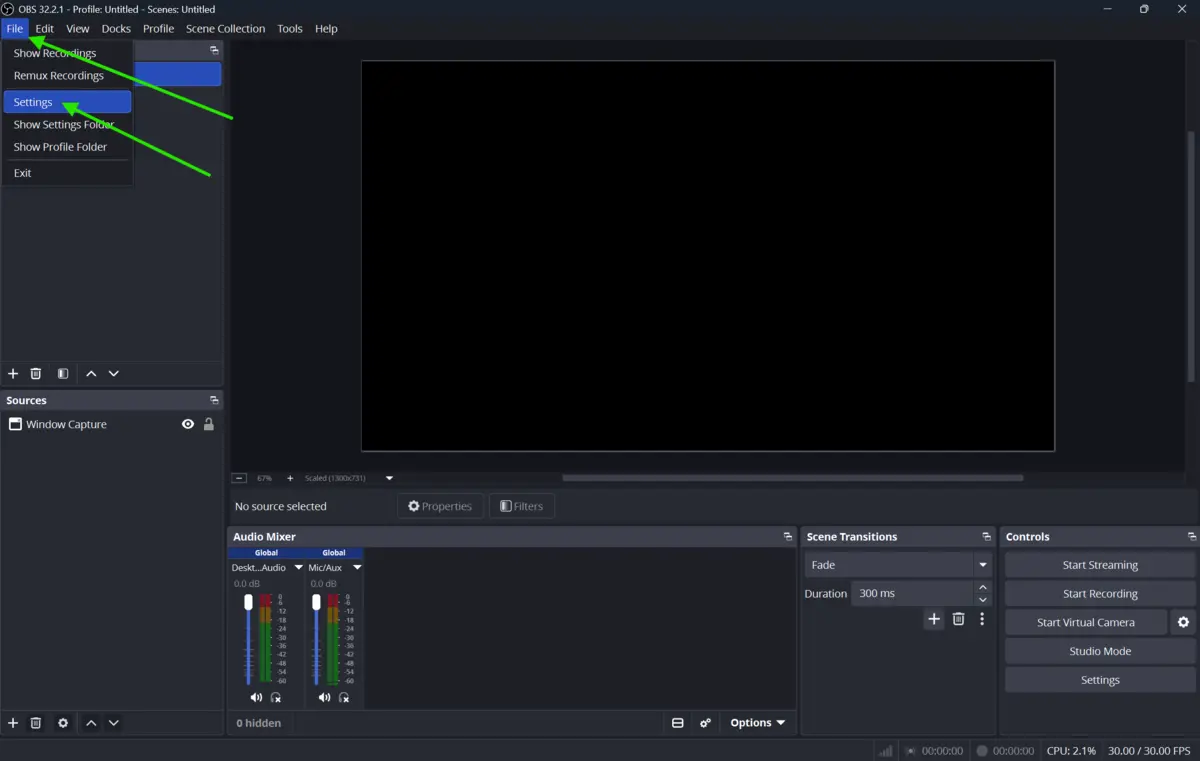Mute the Desktop Audio channel

pyautogui.click(x=256, y=697)
